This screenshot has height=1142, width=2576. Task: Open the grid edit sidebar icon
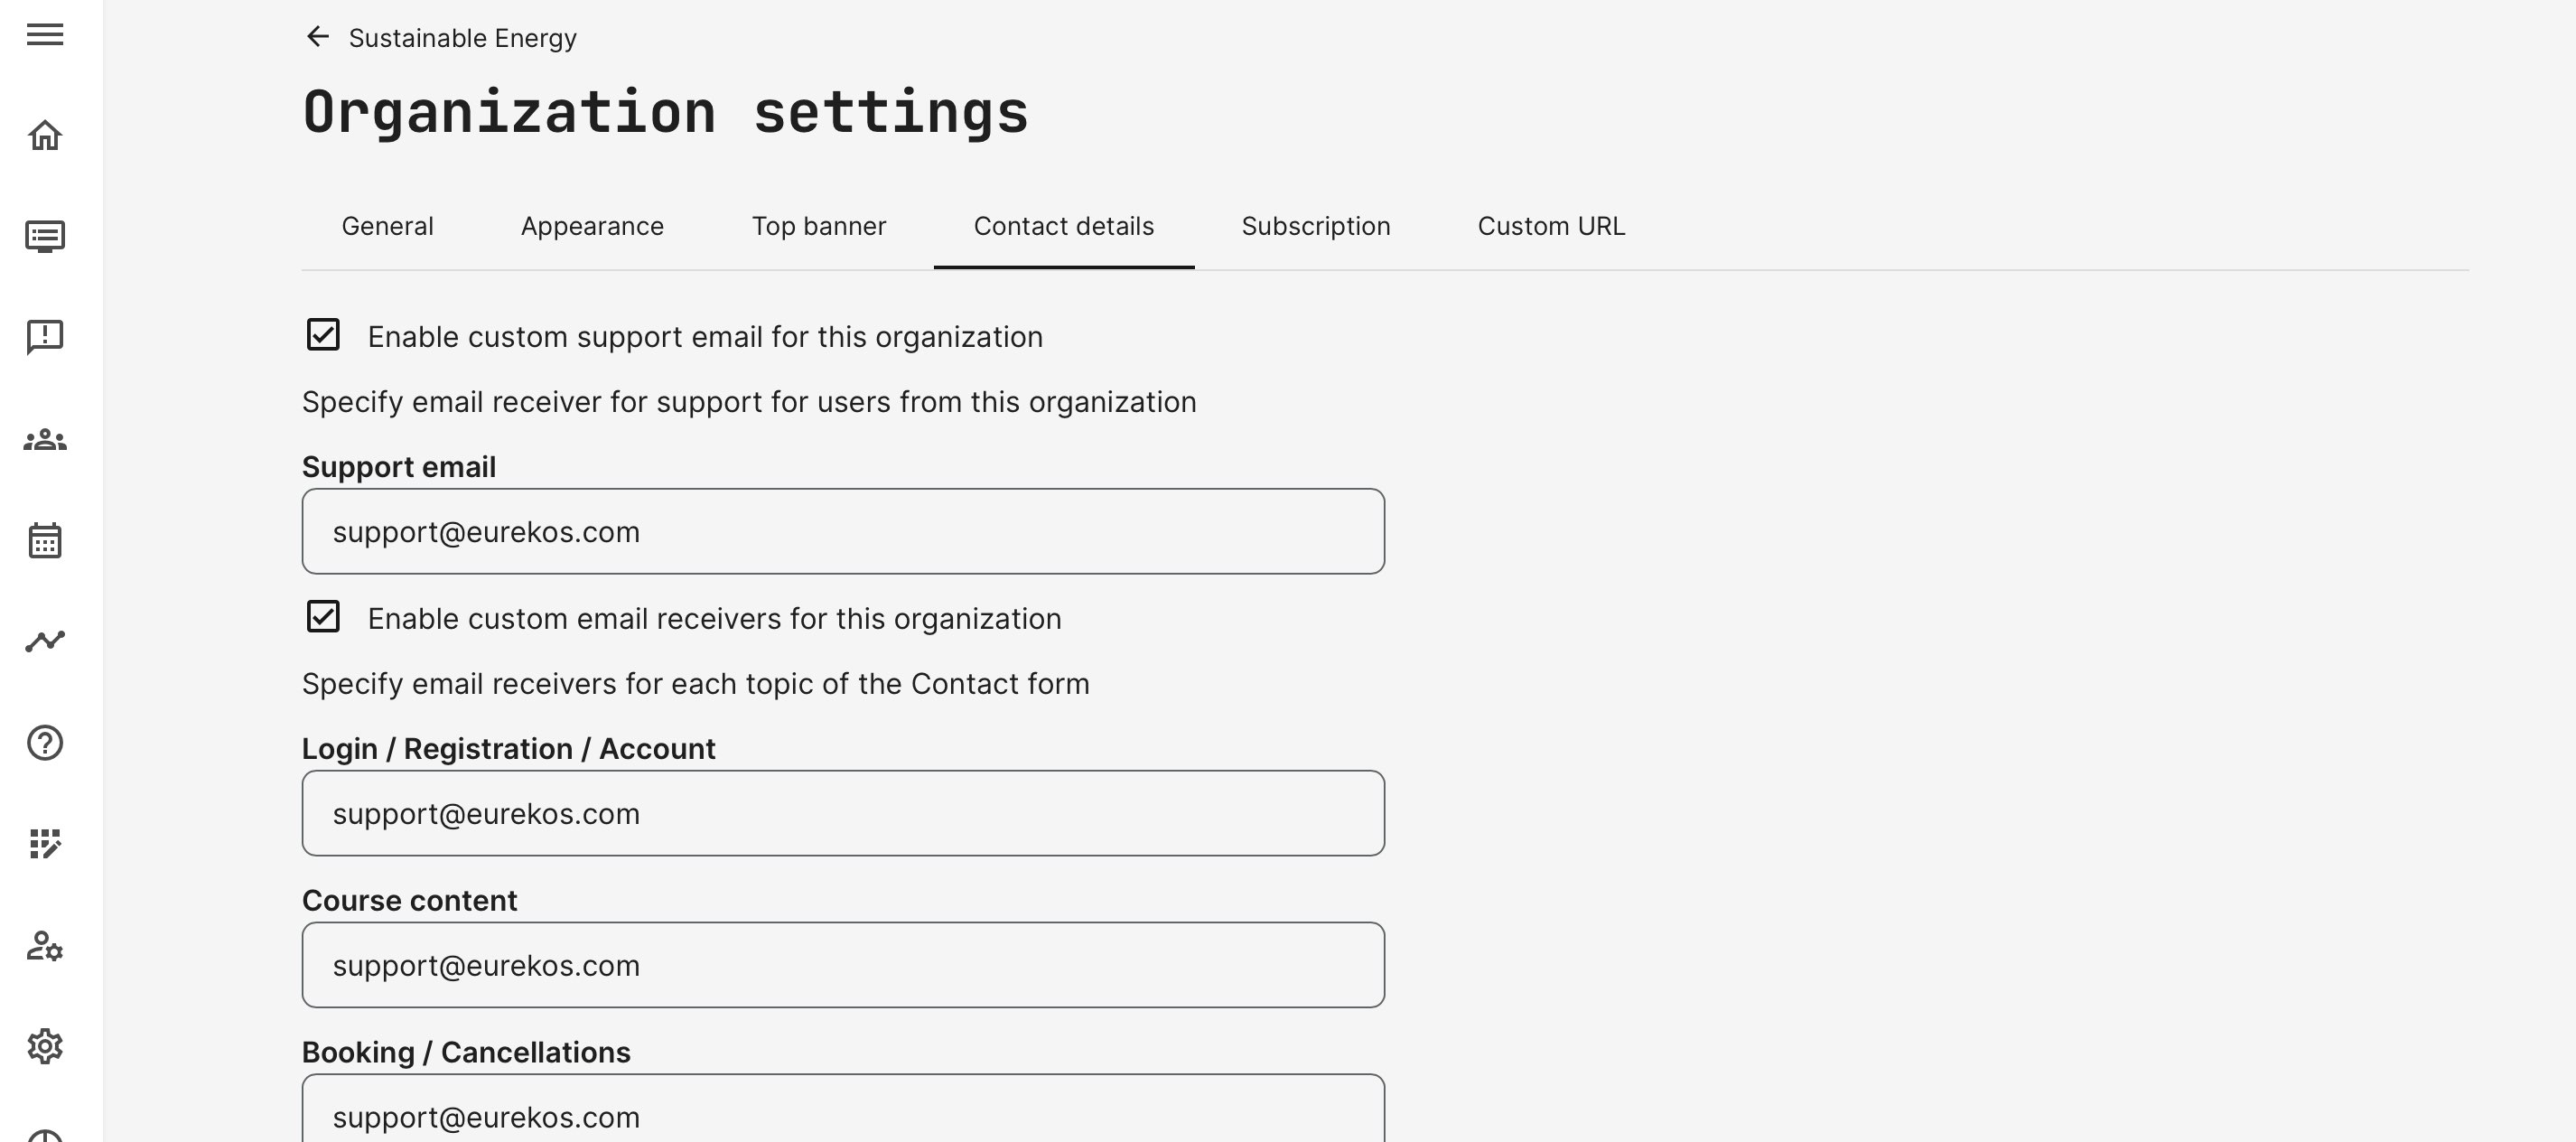click(x=45, y=844)
